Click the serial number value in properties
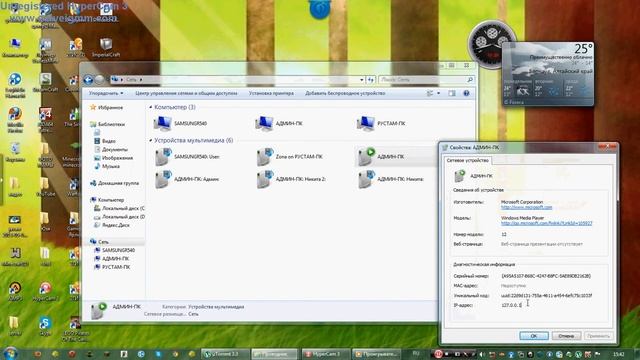The image size is (640, 360). (x=546, y=276)
